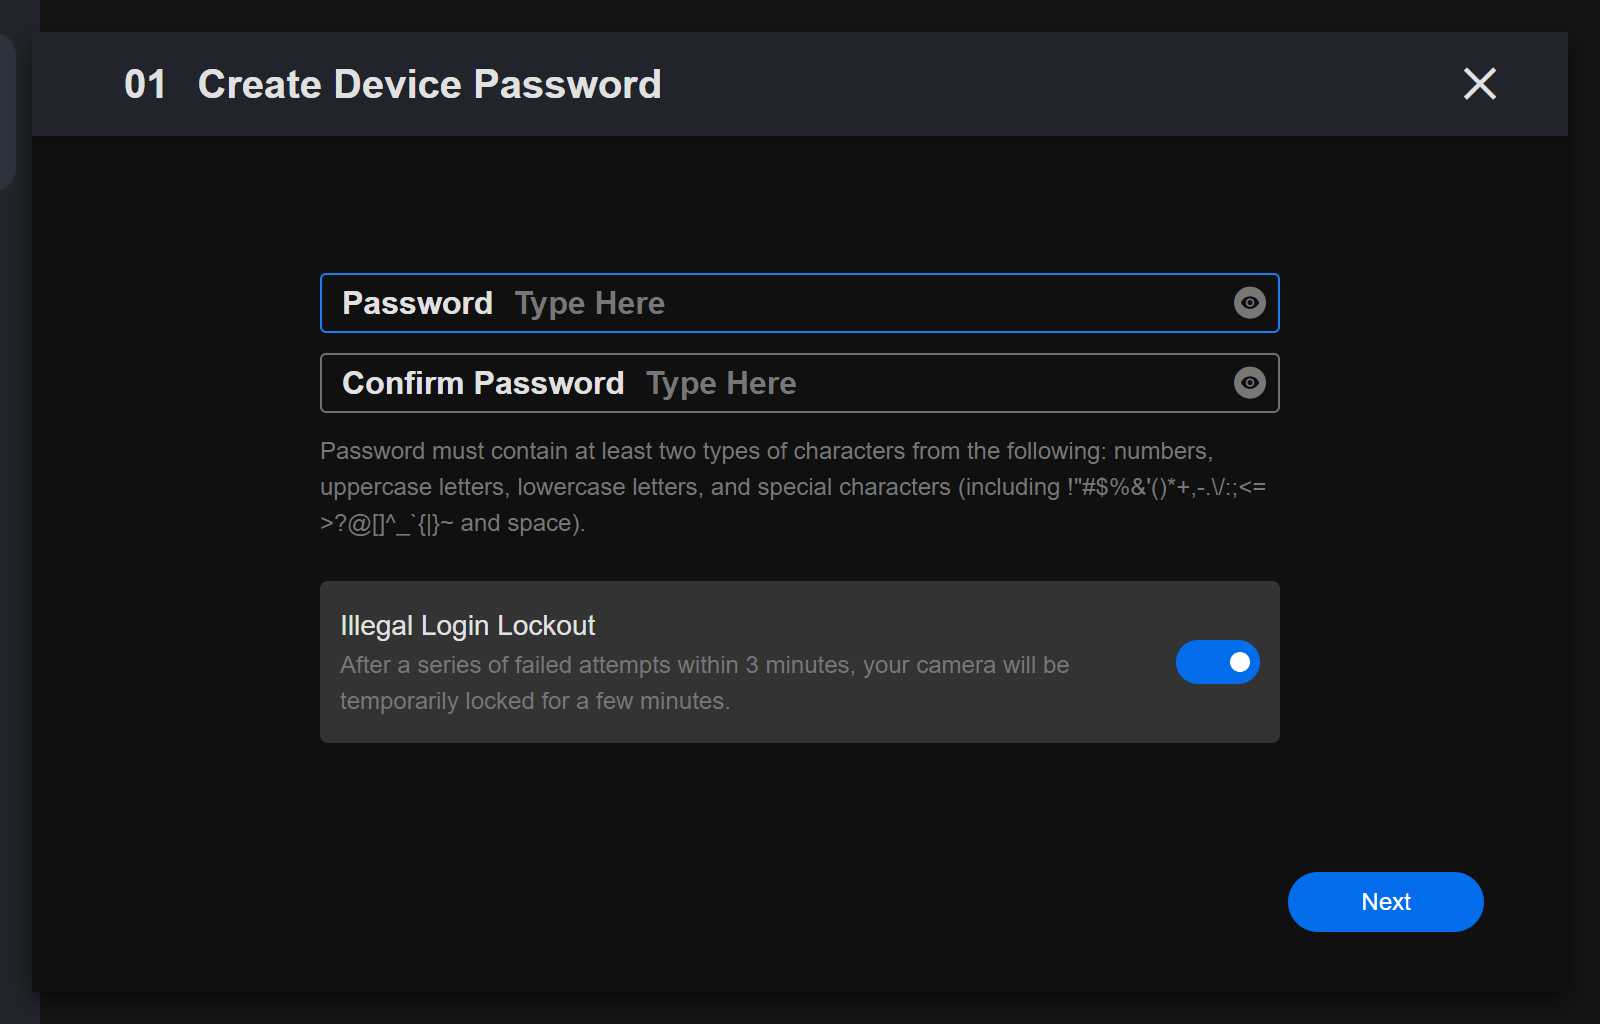Click the Next button

[x=1386, y=902]
